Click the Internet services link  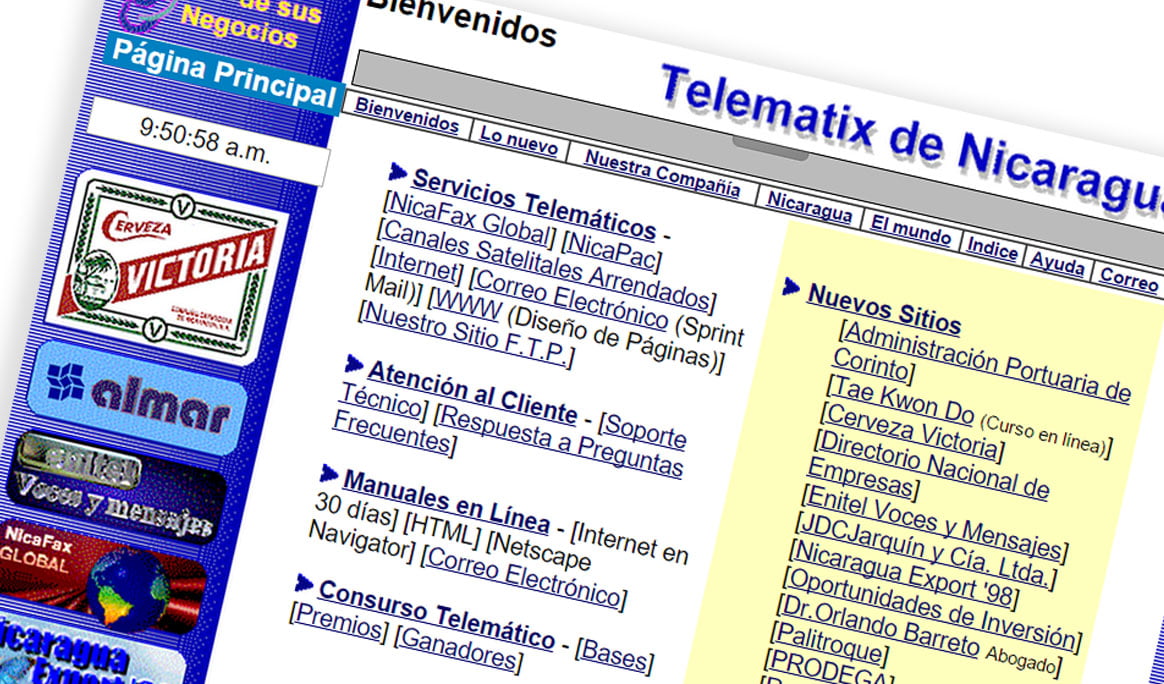coord(416,264)
